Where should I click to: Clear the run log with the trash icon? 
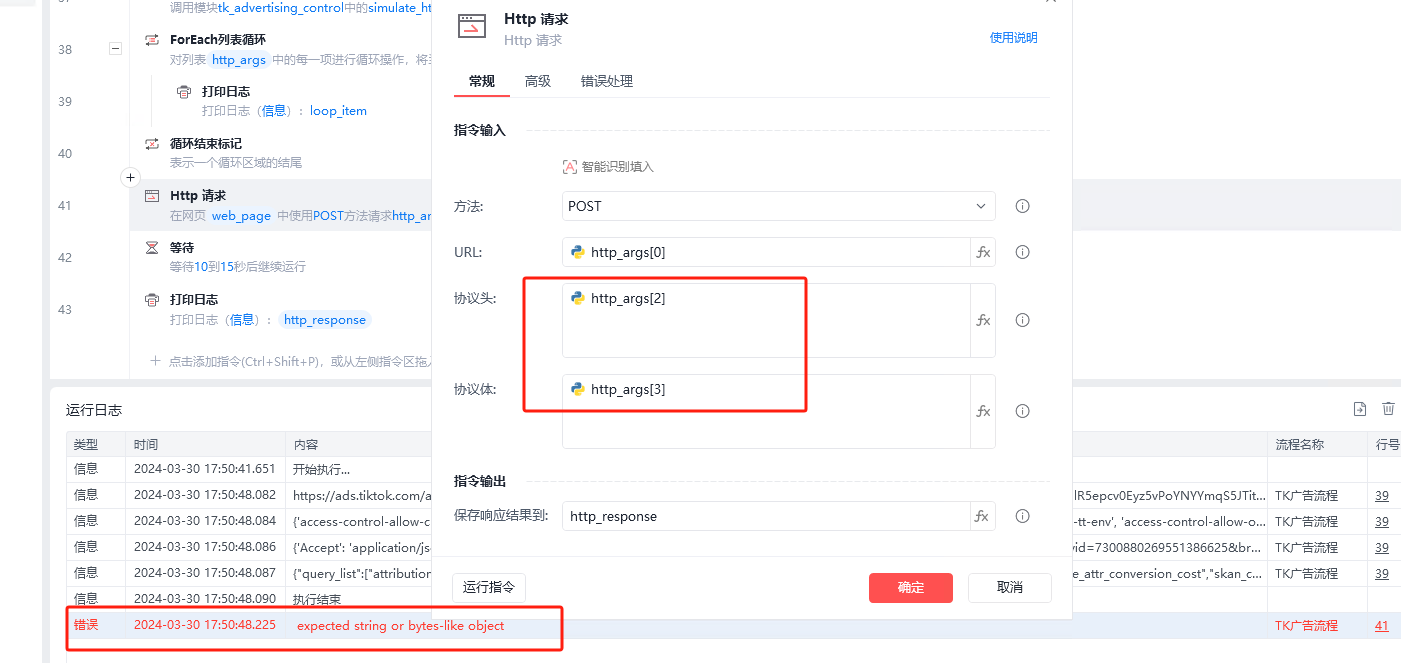1388,408
